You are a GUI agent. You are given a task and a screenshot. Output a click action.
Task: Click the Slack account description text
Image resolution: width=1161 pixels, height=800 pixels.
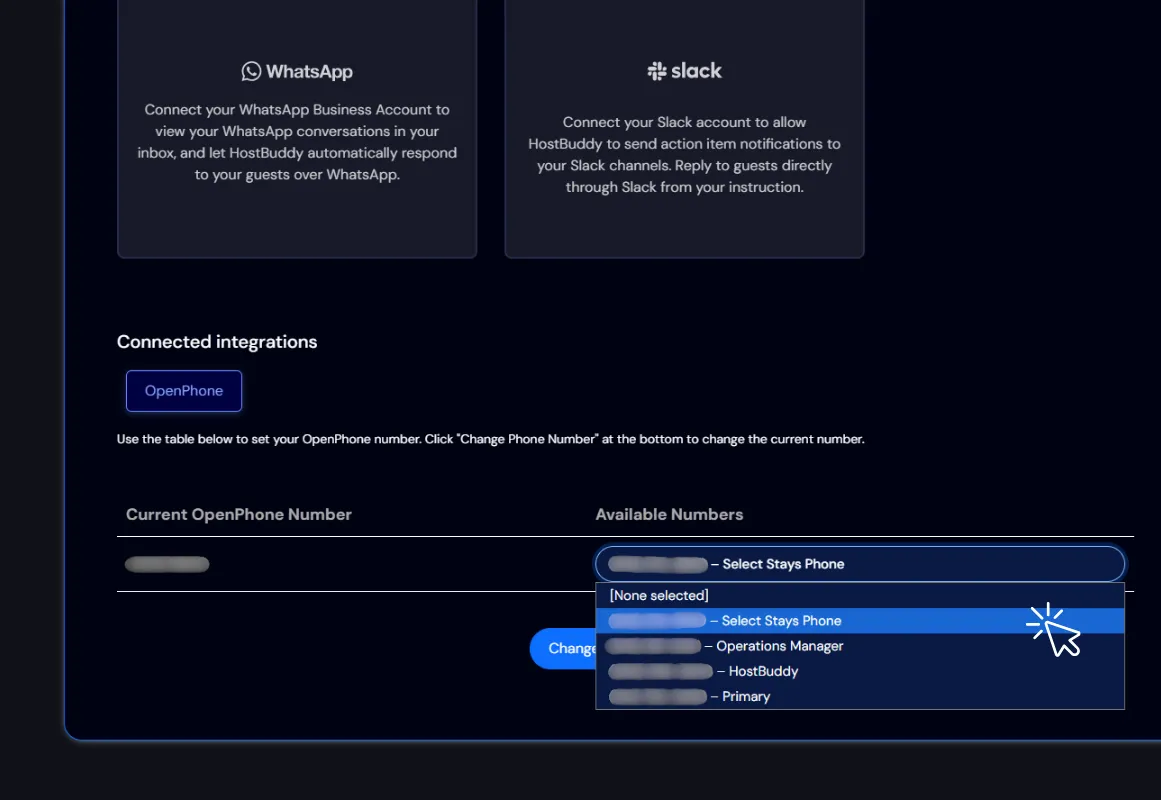point(684,155)
